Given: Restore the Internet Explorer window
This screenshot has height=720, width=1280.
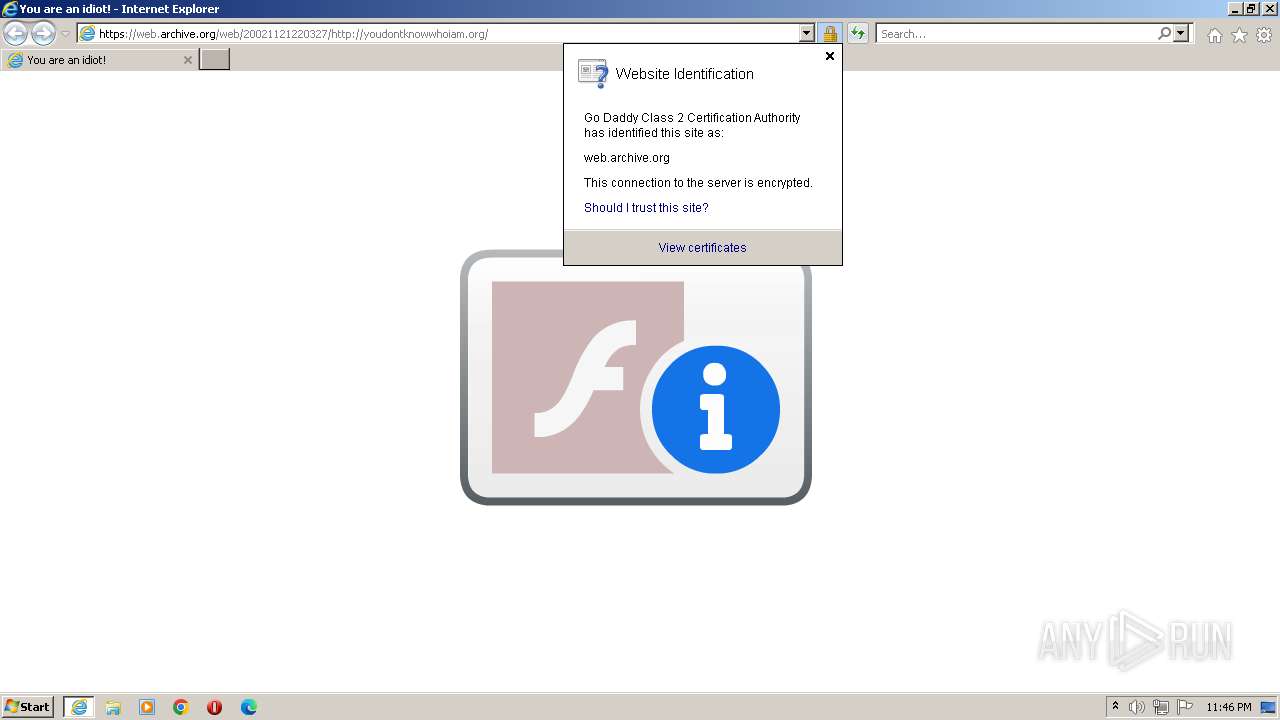Looking at the screenshot, I should (1251, 9).
